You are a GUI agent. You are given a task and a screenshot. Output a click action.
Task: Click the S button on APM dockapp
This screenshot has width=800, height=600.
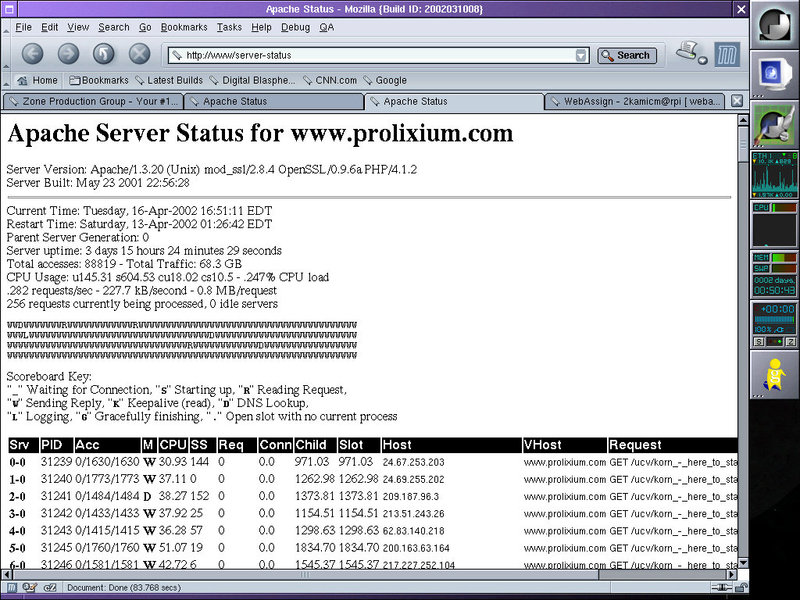click(759, 341)
